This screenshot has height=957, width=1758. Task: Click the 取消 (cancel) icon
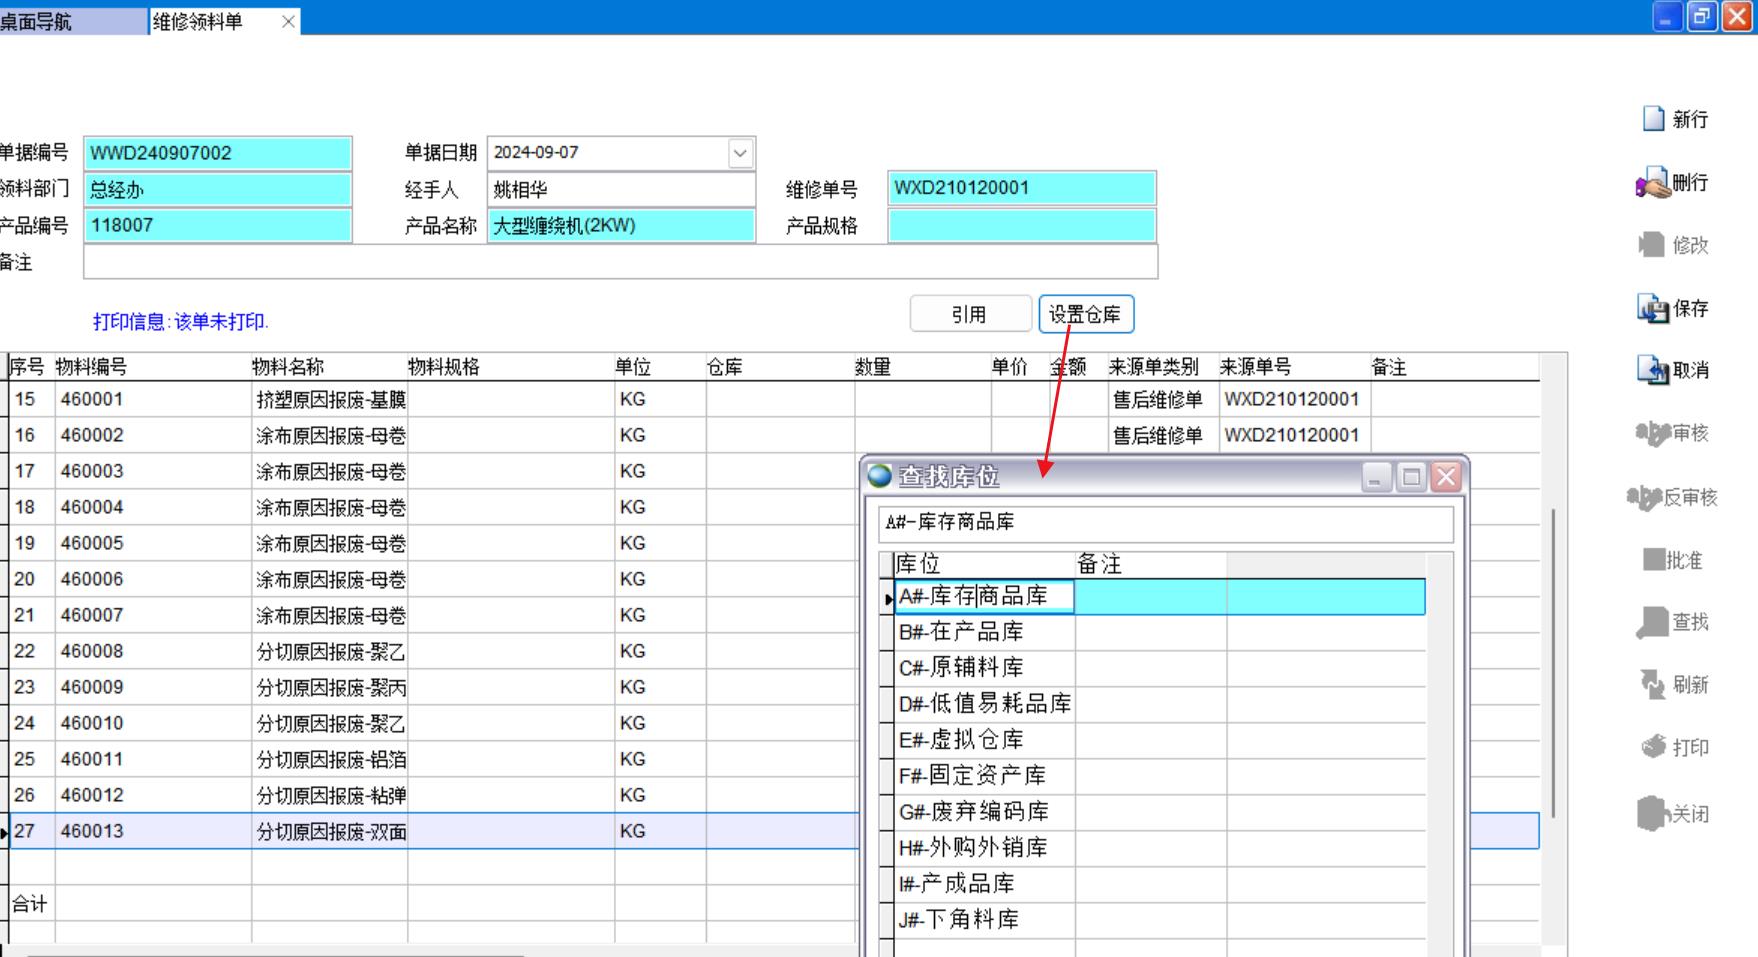click(1654, 370)
